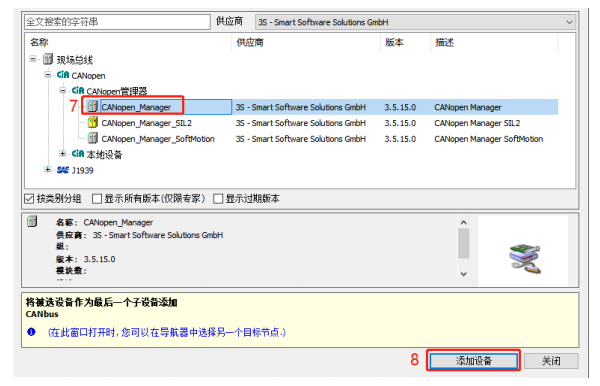Select the CANopen_Manager_SIL2 tree item
600x386 pixels.
click(x=147, y=123)
